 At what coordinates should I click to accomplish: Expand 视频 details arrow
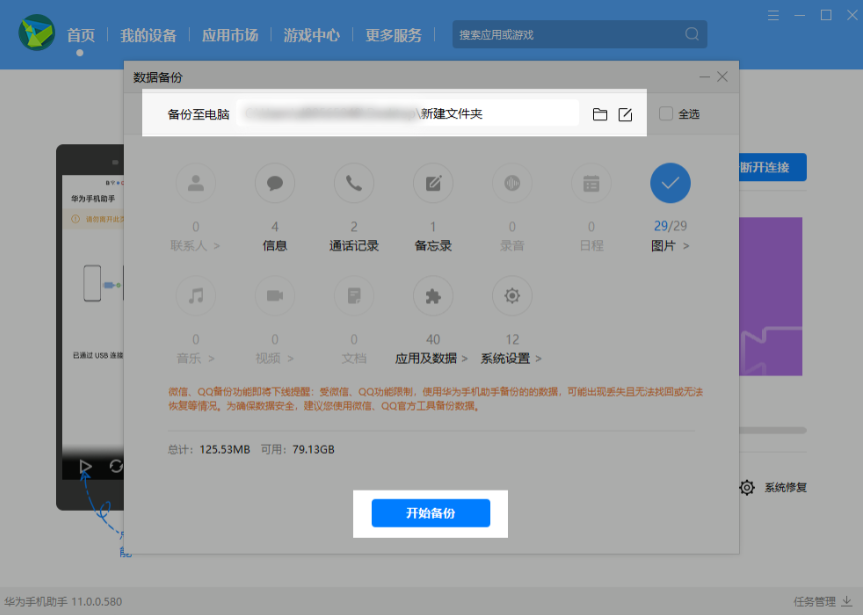click(x=290, y=359)
